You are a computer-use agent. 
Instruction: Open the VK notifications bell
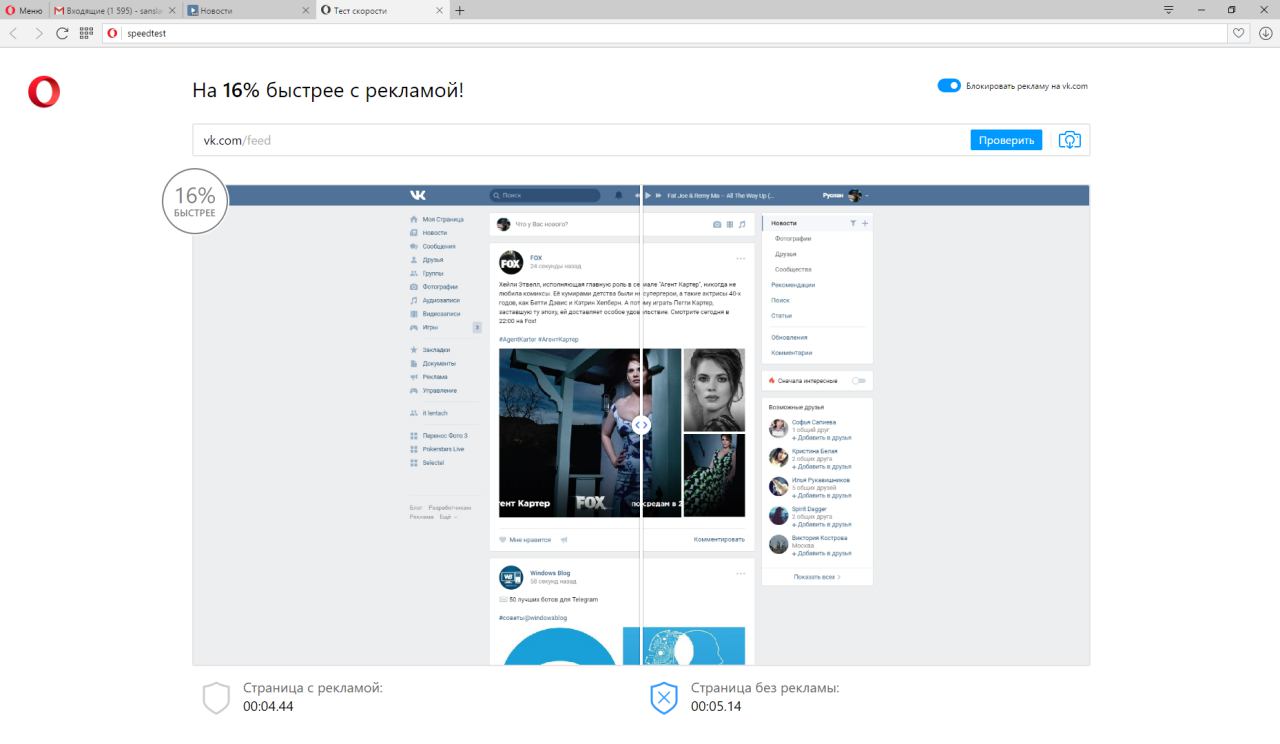pyautogui.click(x=618, y=195)
